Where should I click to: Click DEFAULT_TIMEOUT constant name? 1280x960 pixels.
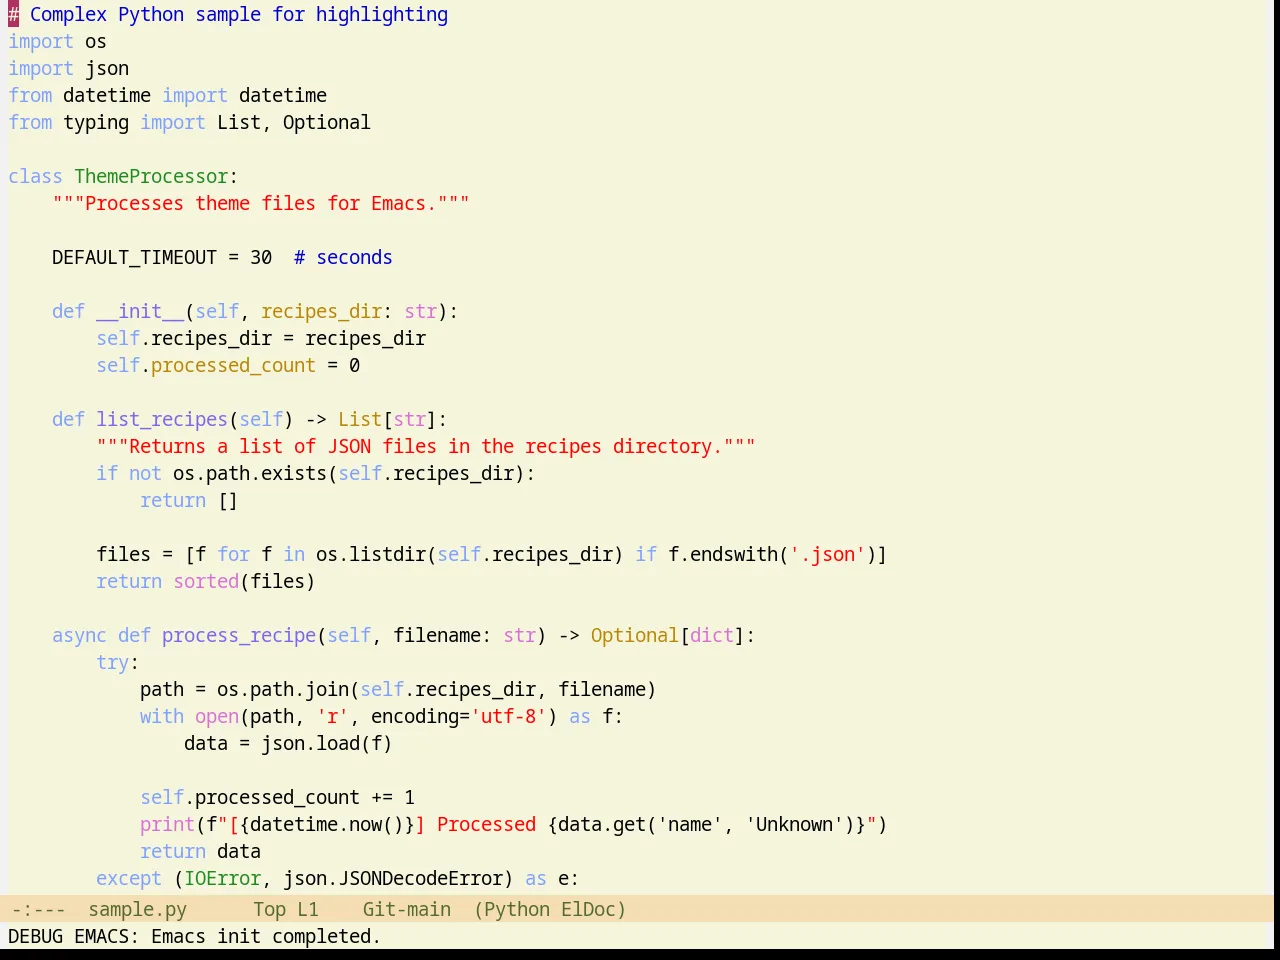134,257
